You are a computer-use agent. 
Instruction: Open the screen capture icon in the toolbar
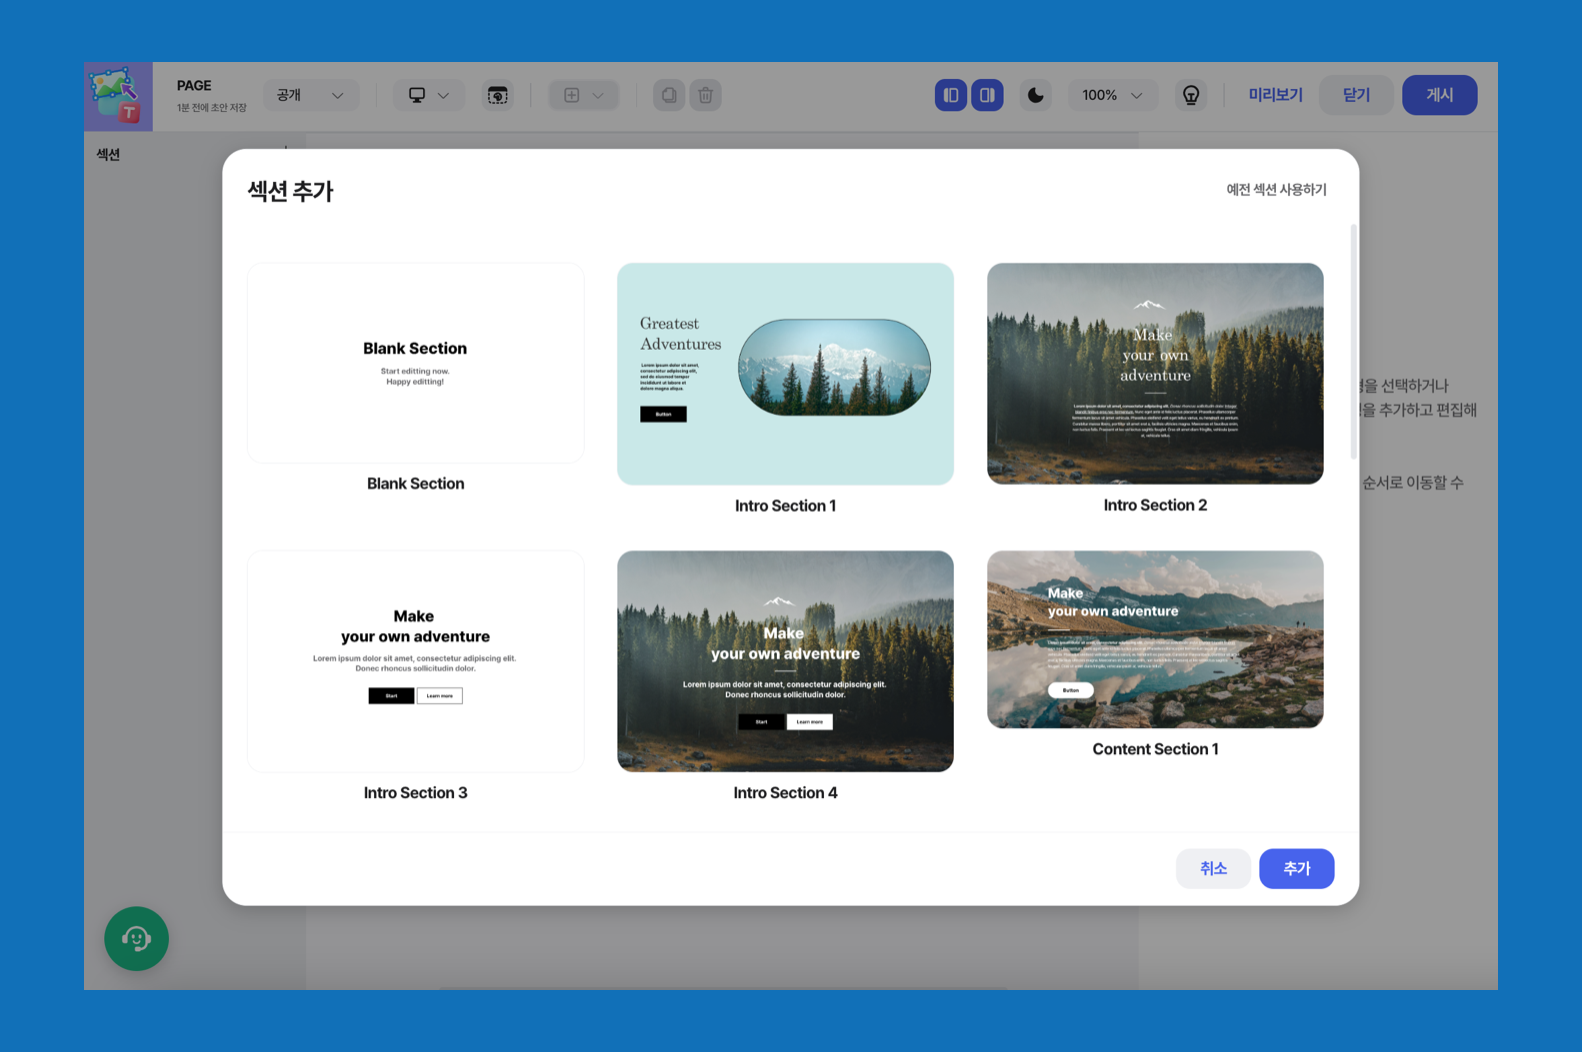[x=497, y=95]
